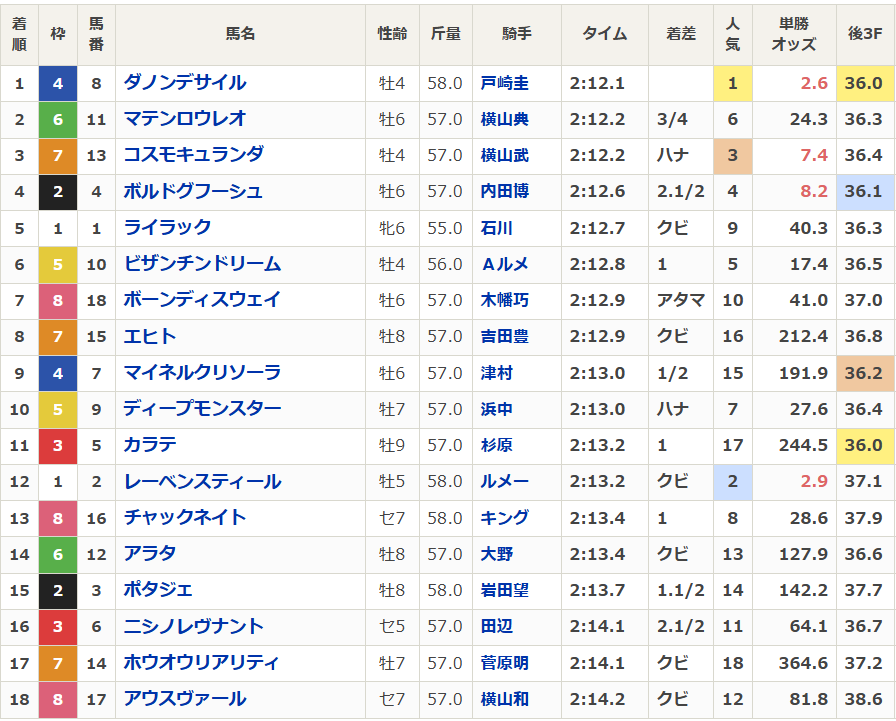
Task: Click the 後3F column header
Action: 865,34
